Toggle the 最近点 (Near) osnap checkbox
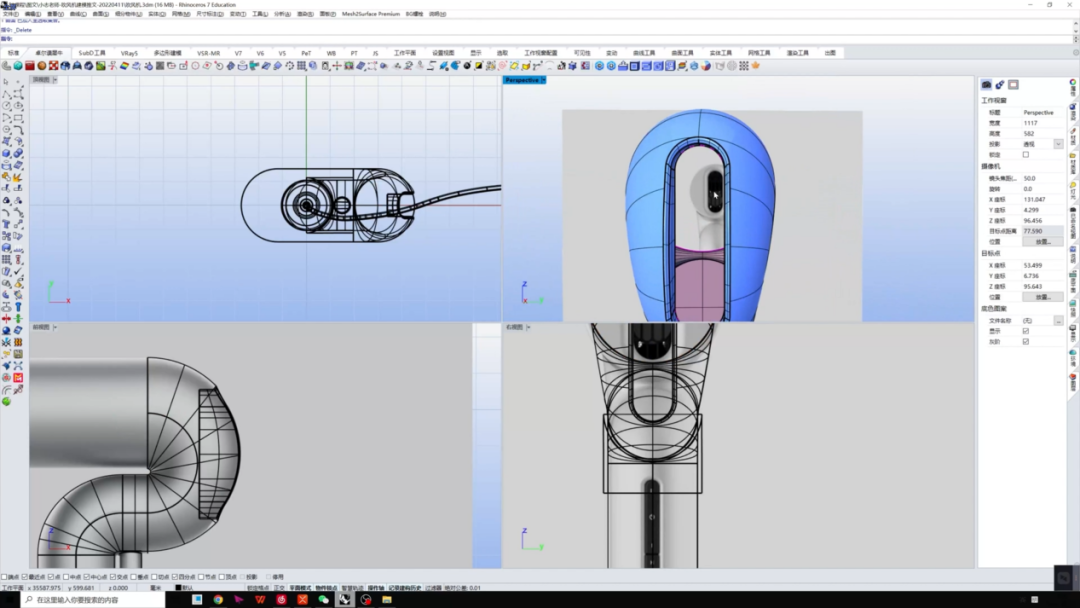 click(x=25, y=577)
